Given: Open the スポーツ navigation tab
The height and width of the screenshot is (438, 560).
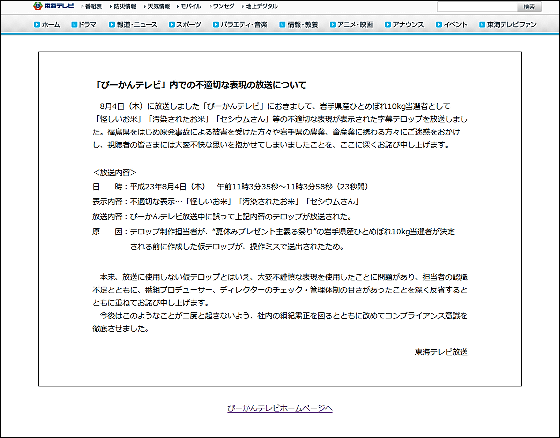Looking at the screenshot, I should pos(185,25).
